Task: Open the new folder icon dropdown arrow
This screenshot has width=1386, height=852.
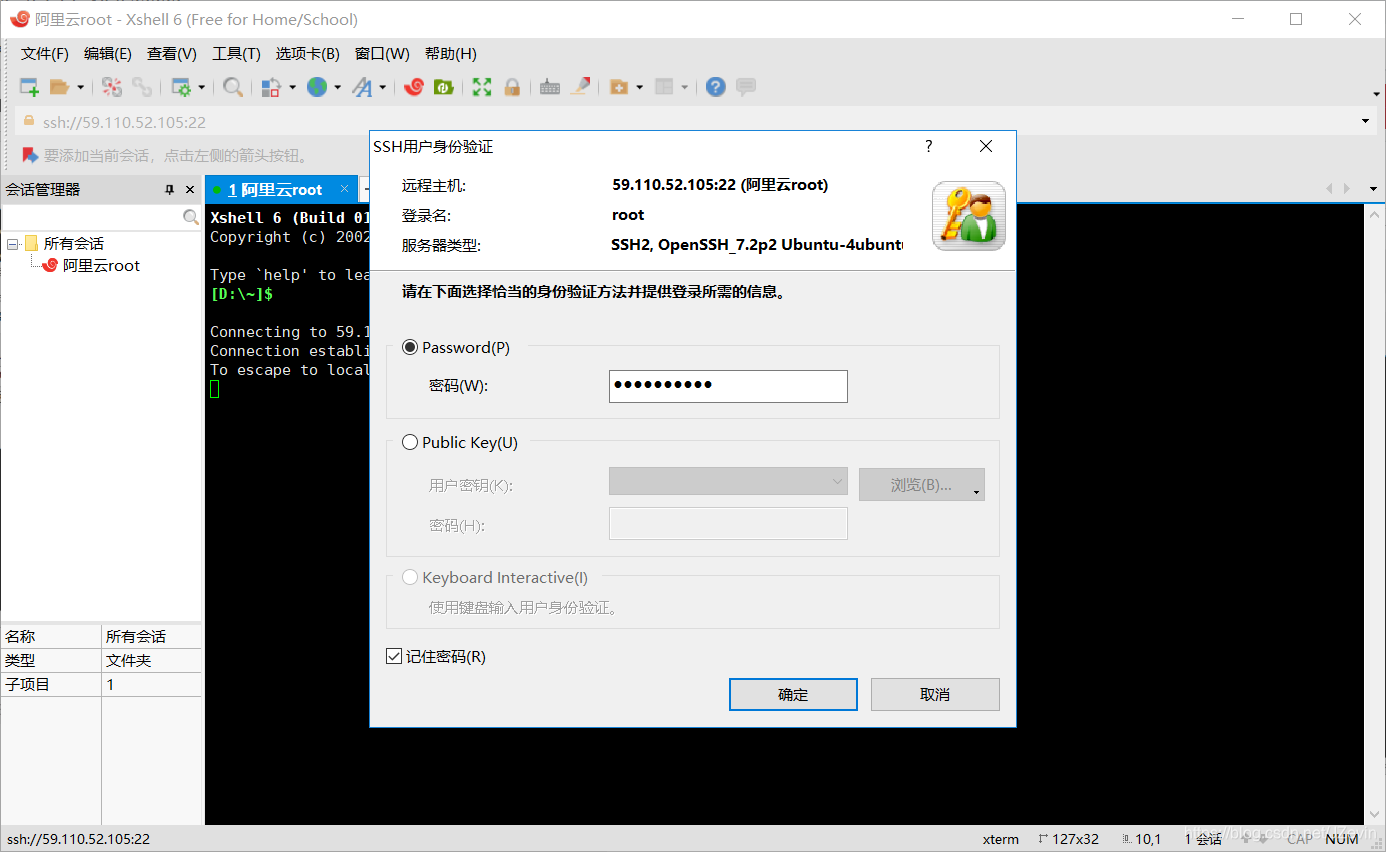Action: pos(639,88)
